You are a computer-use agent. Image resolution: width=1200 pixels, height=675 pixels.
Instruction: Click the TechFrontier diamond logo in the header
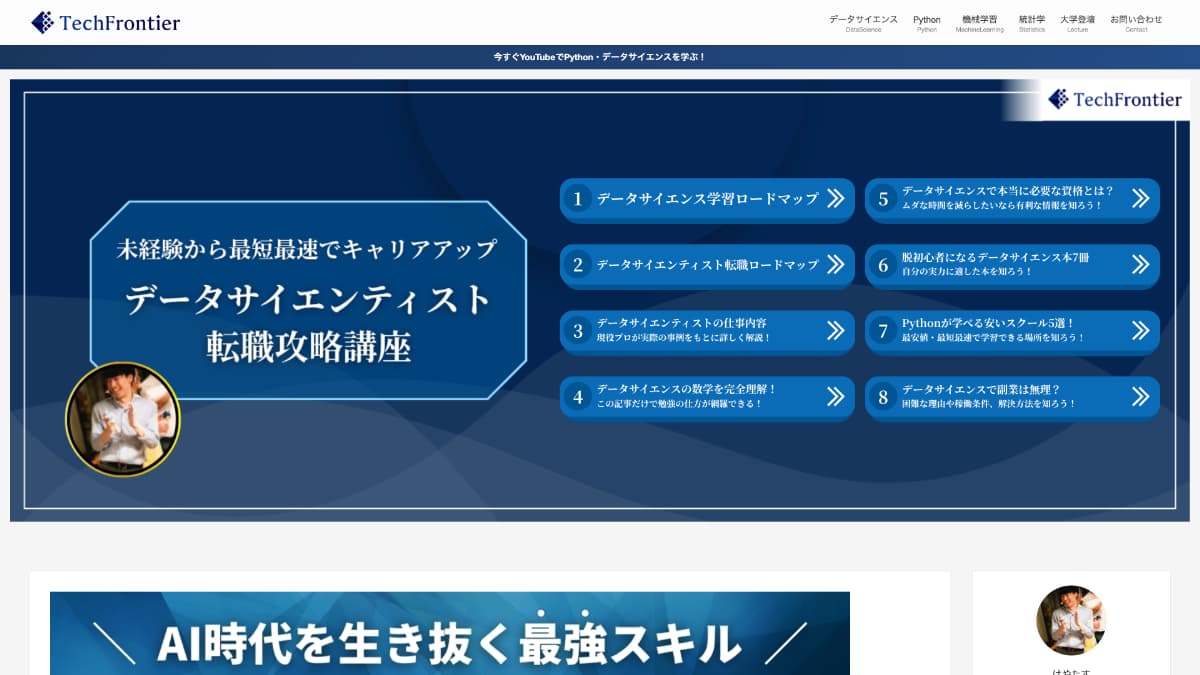pyautogui.click(x=43, y=22)
